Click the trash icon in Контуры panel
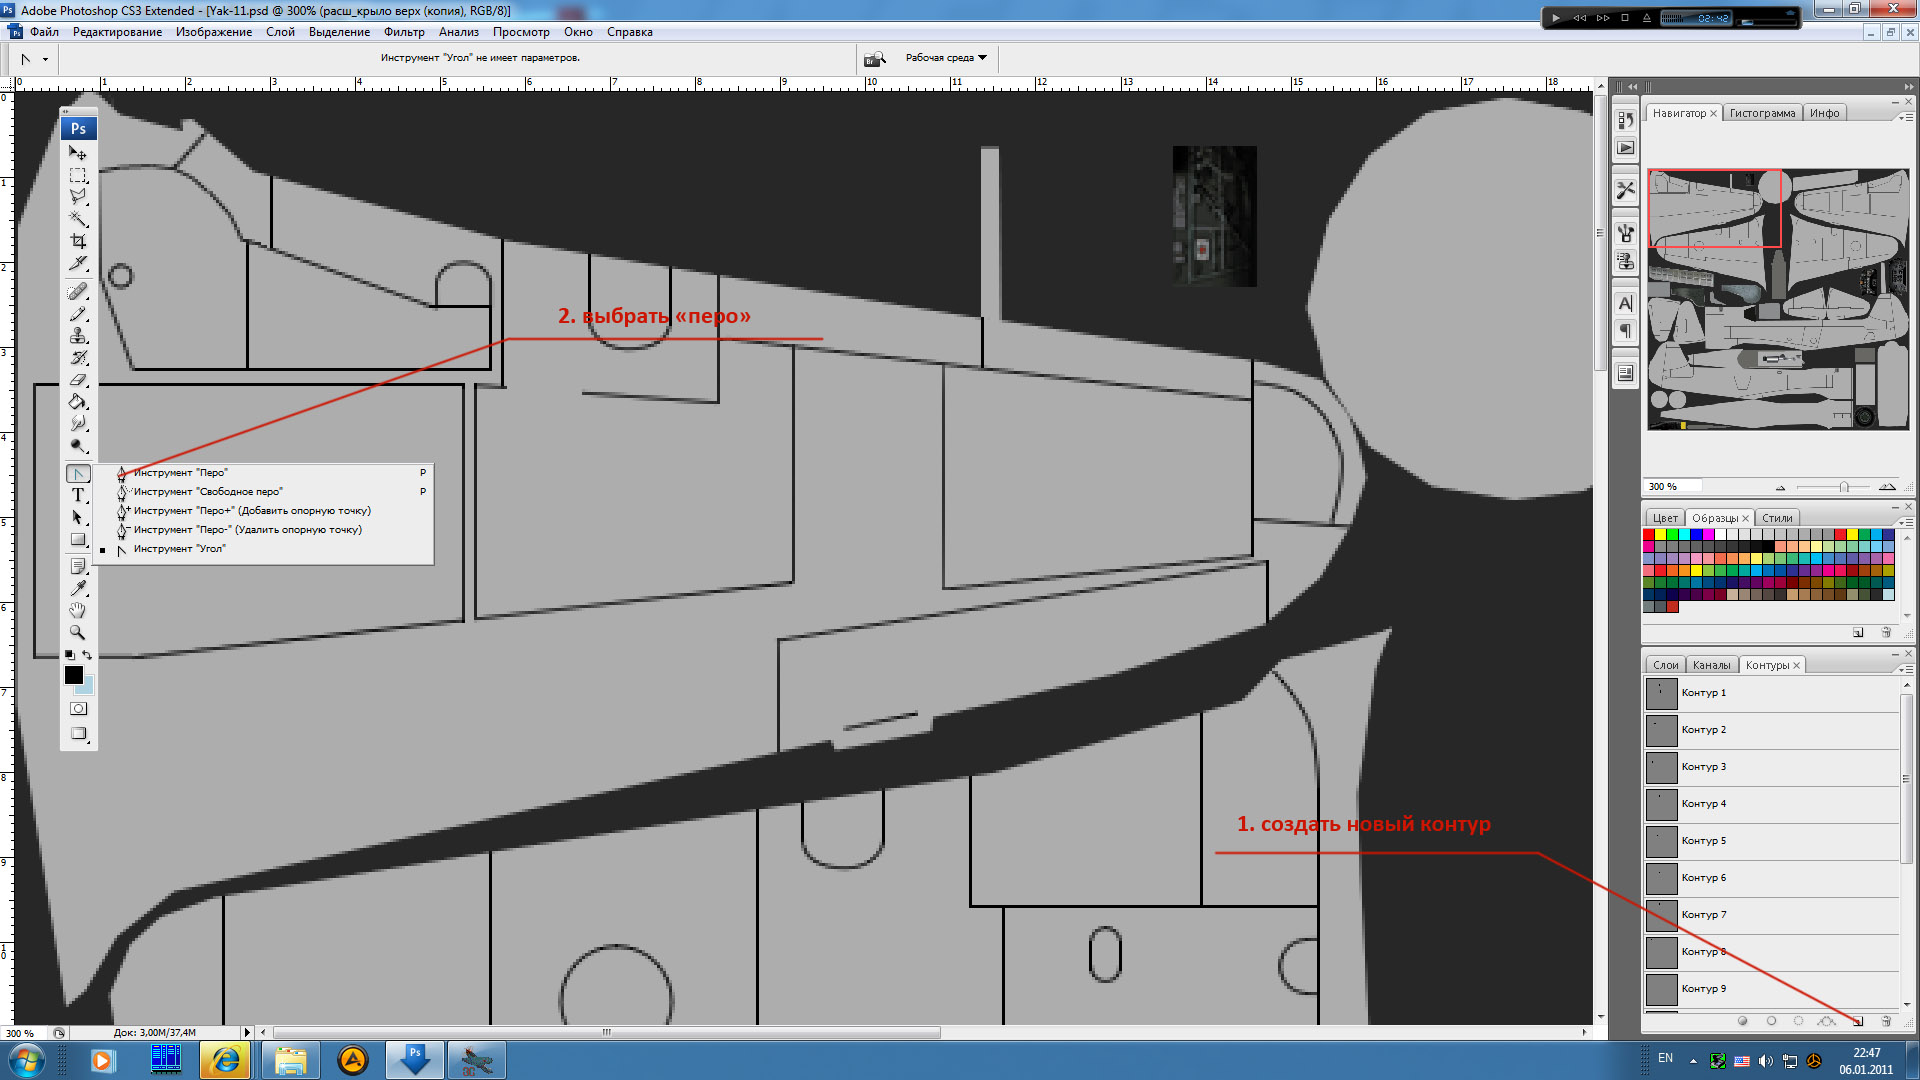 [x=1886, y=1021]
